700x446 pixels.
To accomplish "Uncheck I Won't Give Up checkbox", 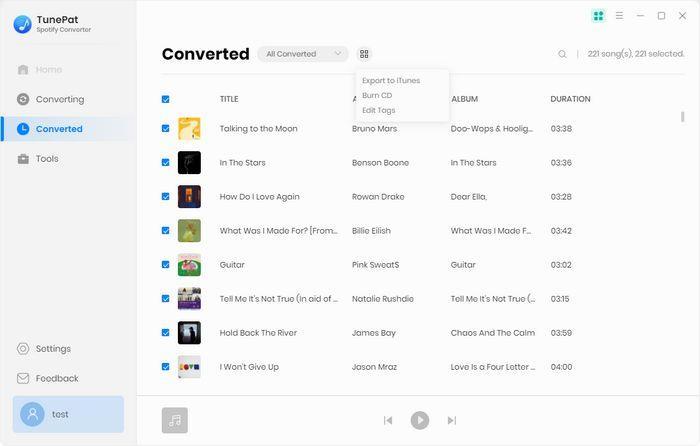I will point(166,367).
